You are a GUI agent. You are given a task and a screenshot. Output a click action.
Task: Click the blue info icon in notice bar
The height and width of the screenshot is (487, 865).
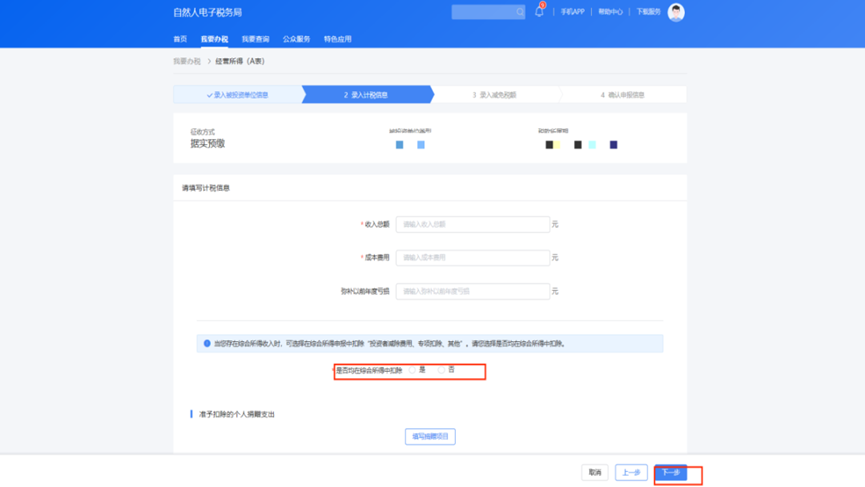(207, 343)
